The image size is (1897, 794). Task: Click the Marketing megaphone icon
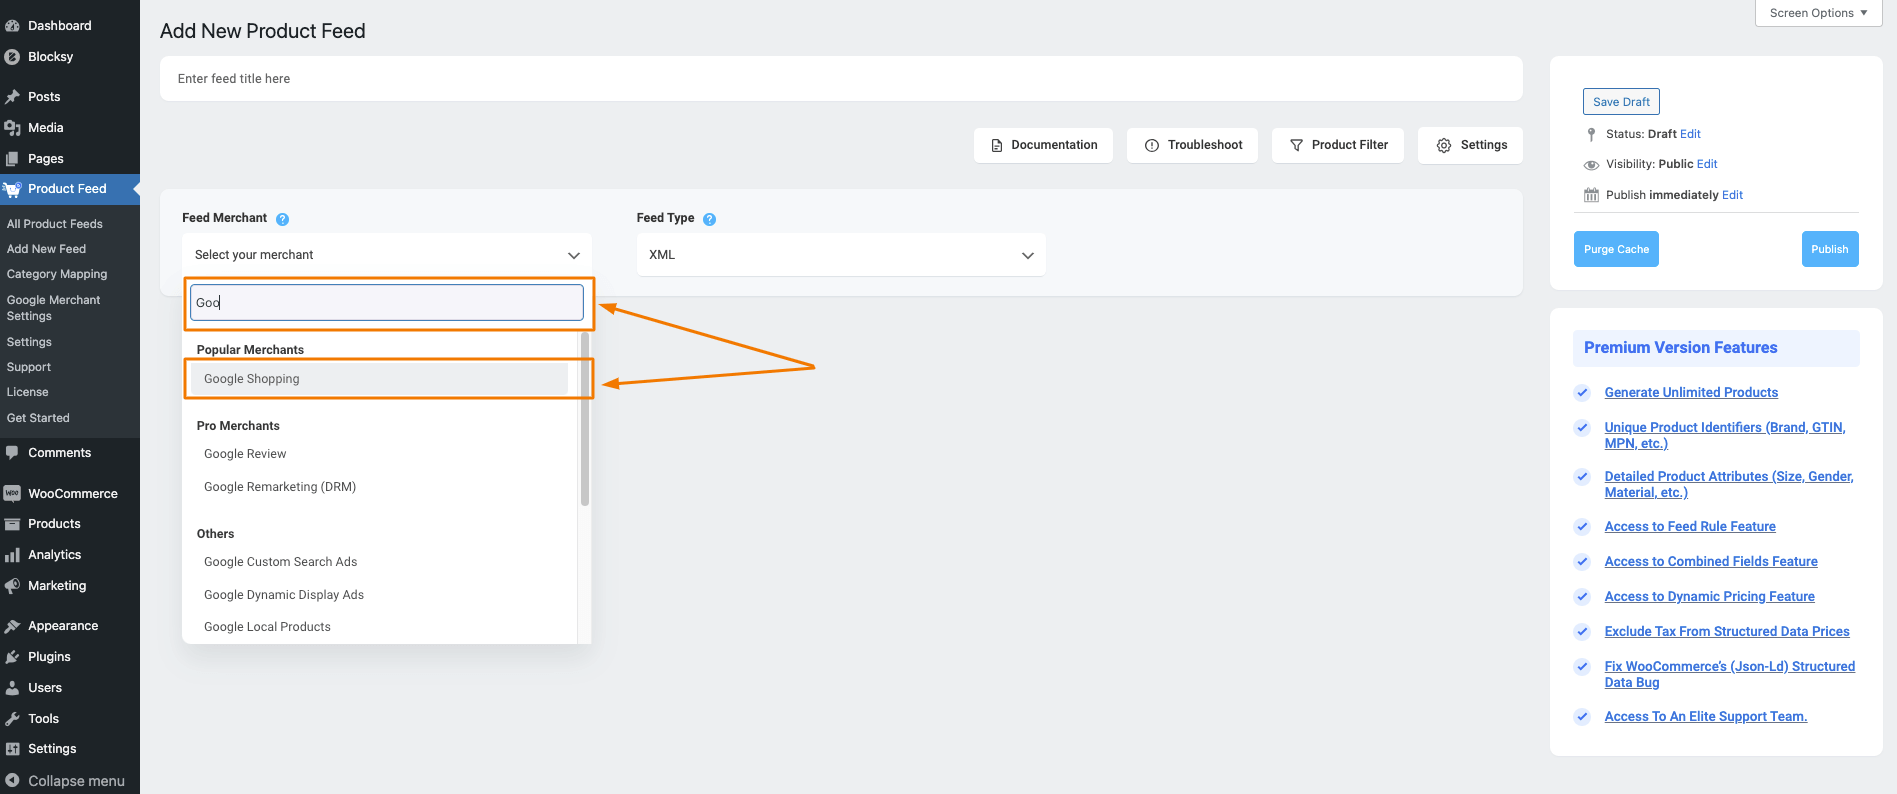[x=12, y=586]
